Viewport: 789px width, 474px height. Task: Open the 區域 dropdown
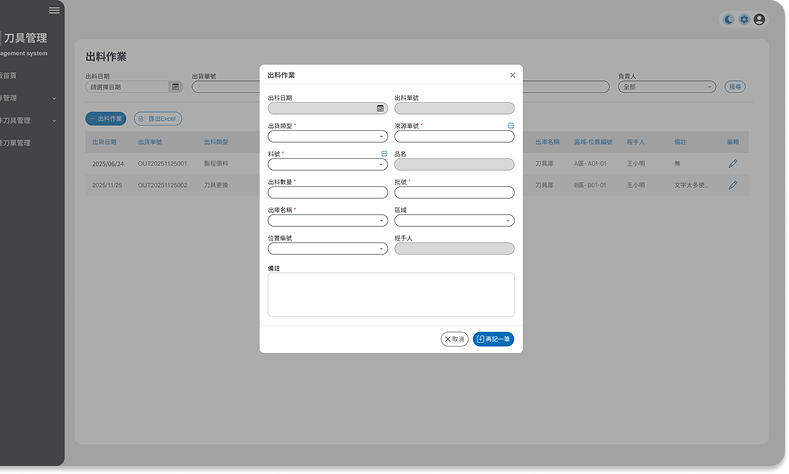(x=454, y=220)
